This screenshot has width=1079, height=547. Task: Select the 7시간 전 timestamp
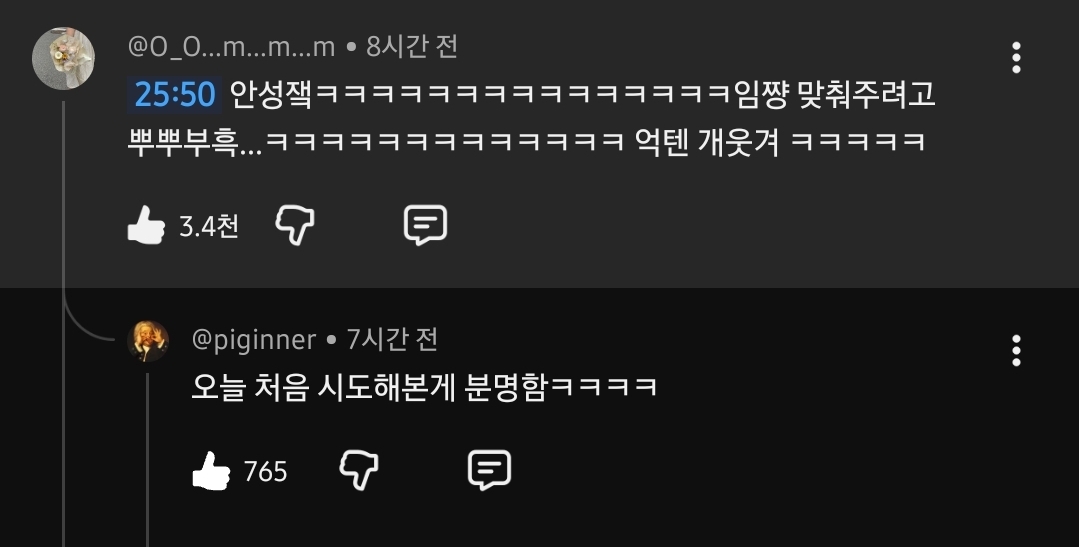pyautogui.click(x=392, y=340)
